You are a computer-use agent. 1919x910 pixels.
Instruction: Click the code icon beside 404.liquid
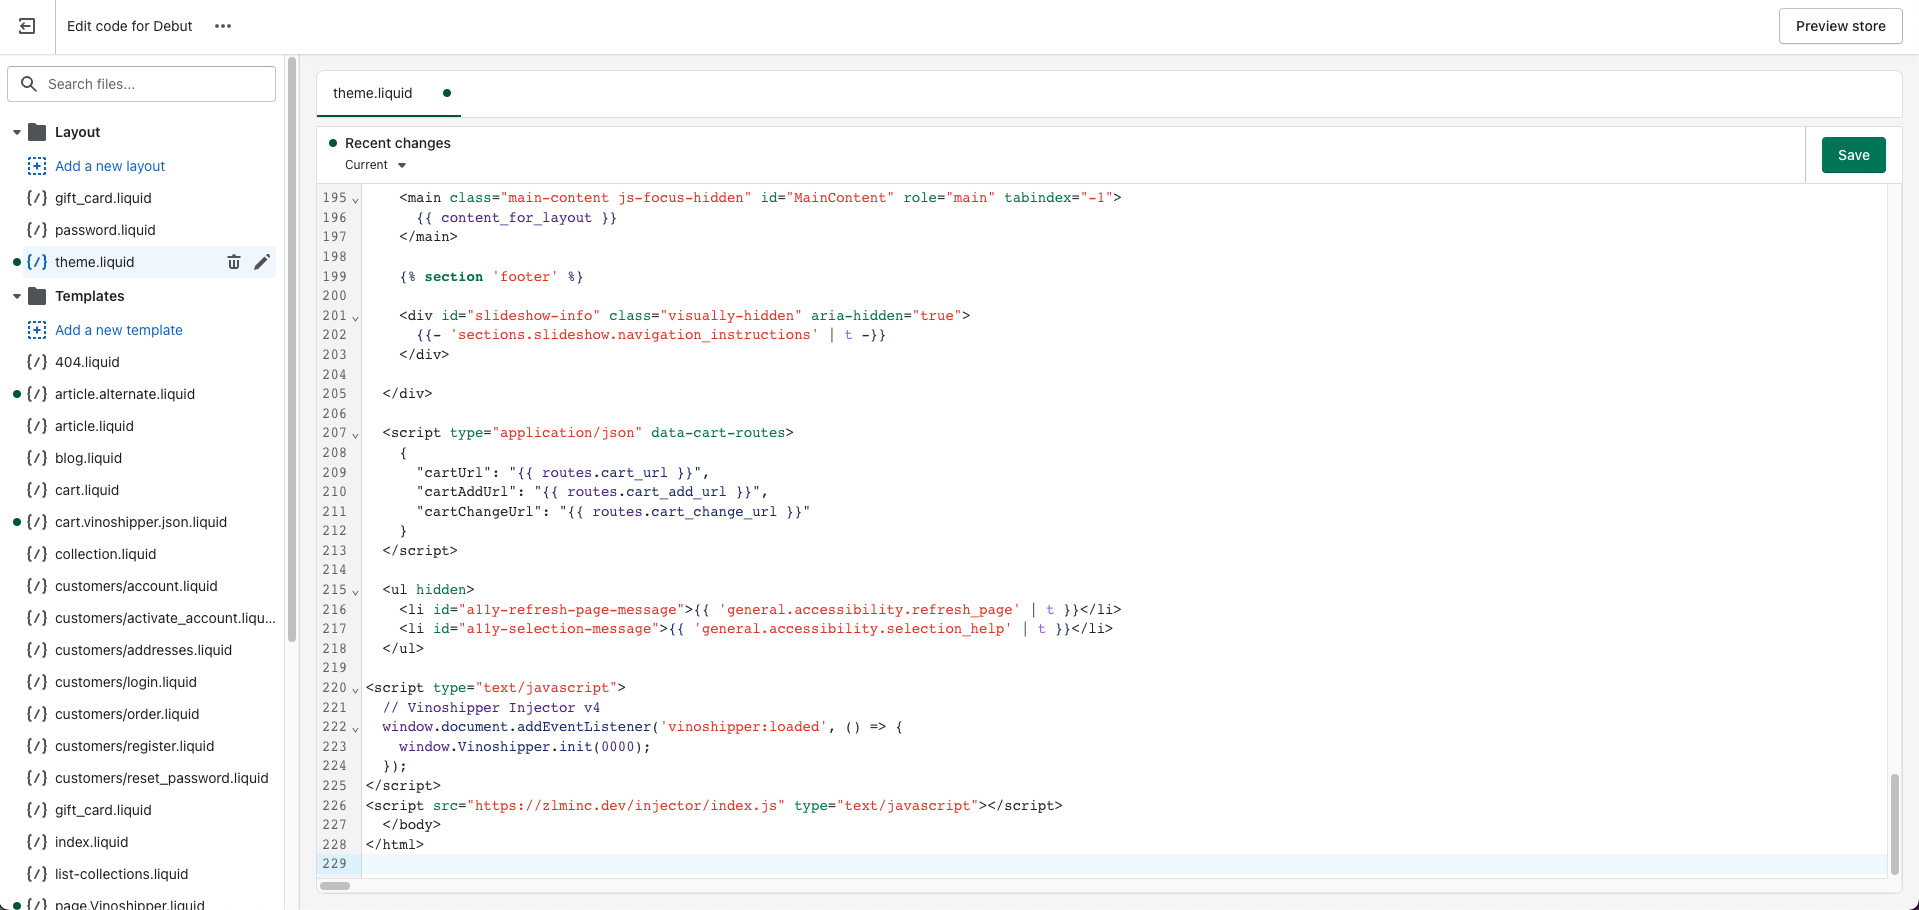click(x=37, y=362)
